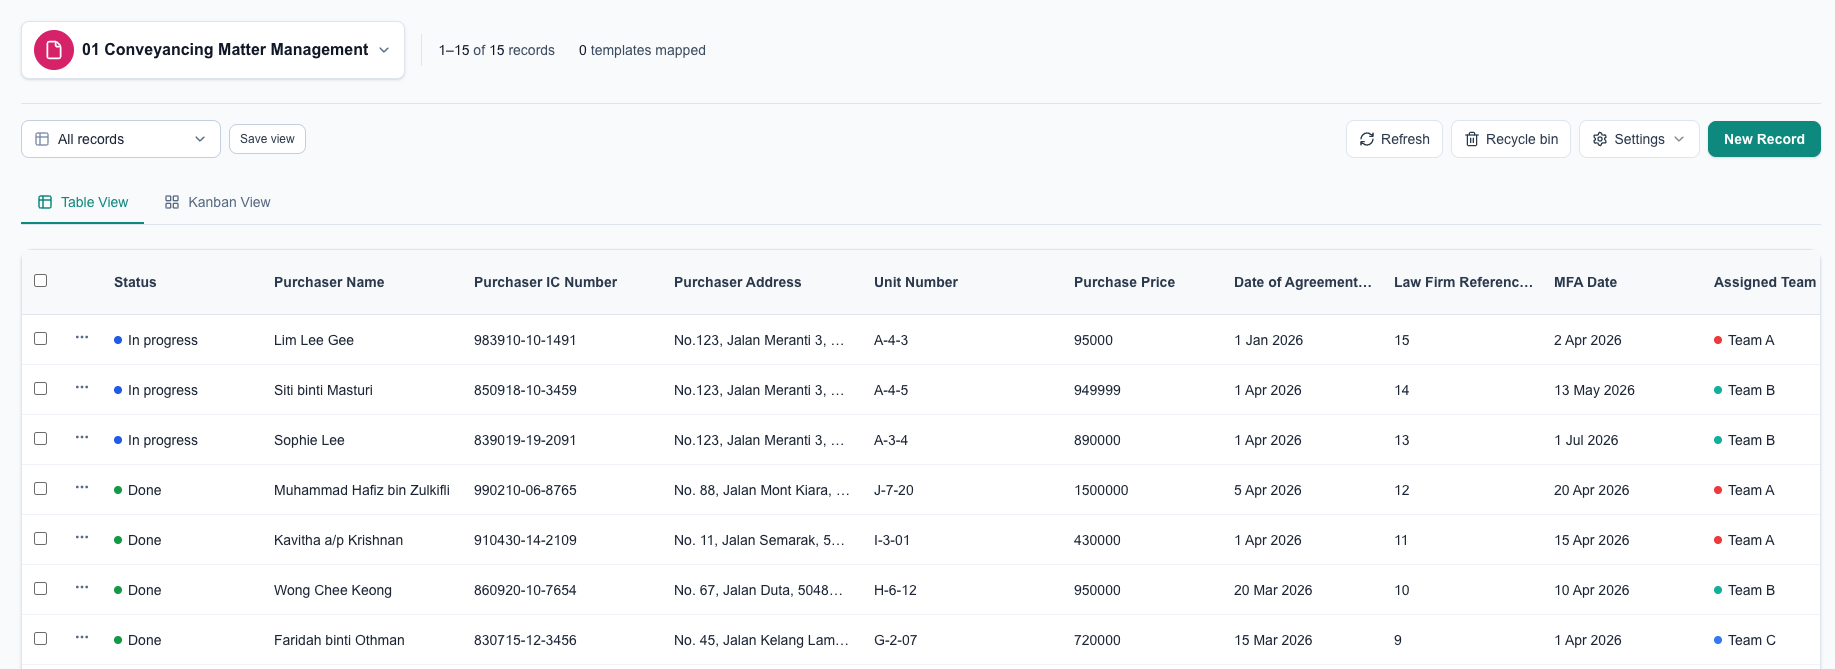Switch to the Kanban View tab
This screenshot has width=1835, height=669.
coord(218,202)
